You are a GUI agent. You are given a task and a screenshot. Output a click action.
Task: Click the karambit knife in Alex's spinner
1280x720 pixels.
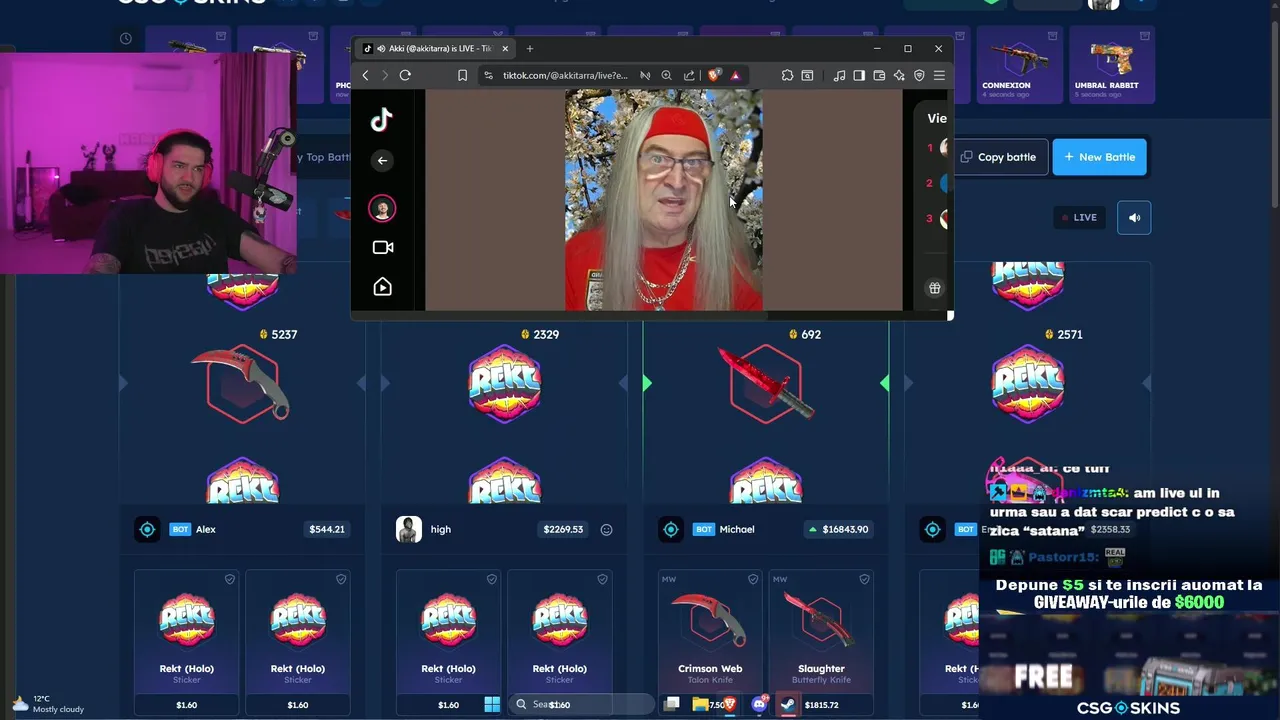[x=242, y=383]
